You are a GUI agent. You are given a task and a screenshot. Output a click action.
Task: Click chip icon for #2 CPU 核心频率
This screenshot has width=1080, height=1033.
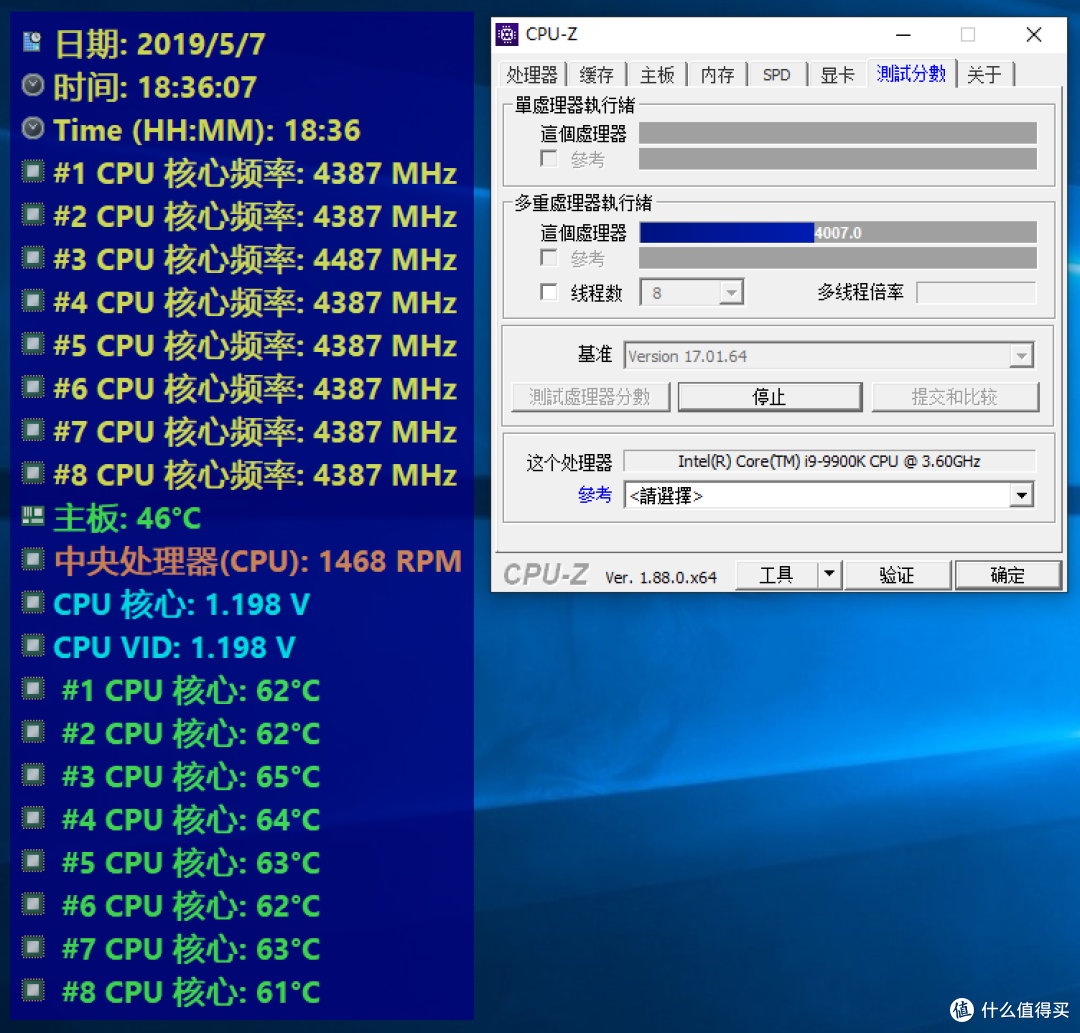click(32, 215)
